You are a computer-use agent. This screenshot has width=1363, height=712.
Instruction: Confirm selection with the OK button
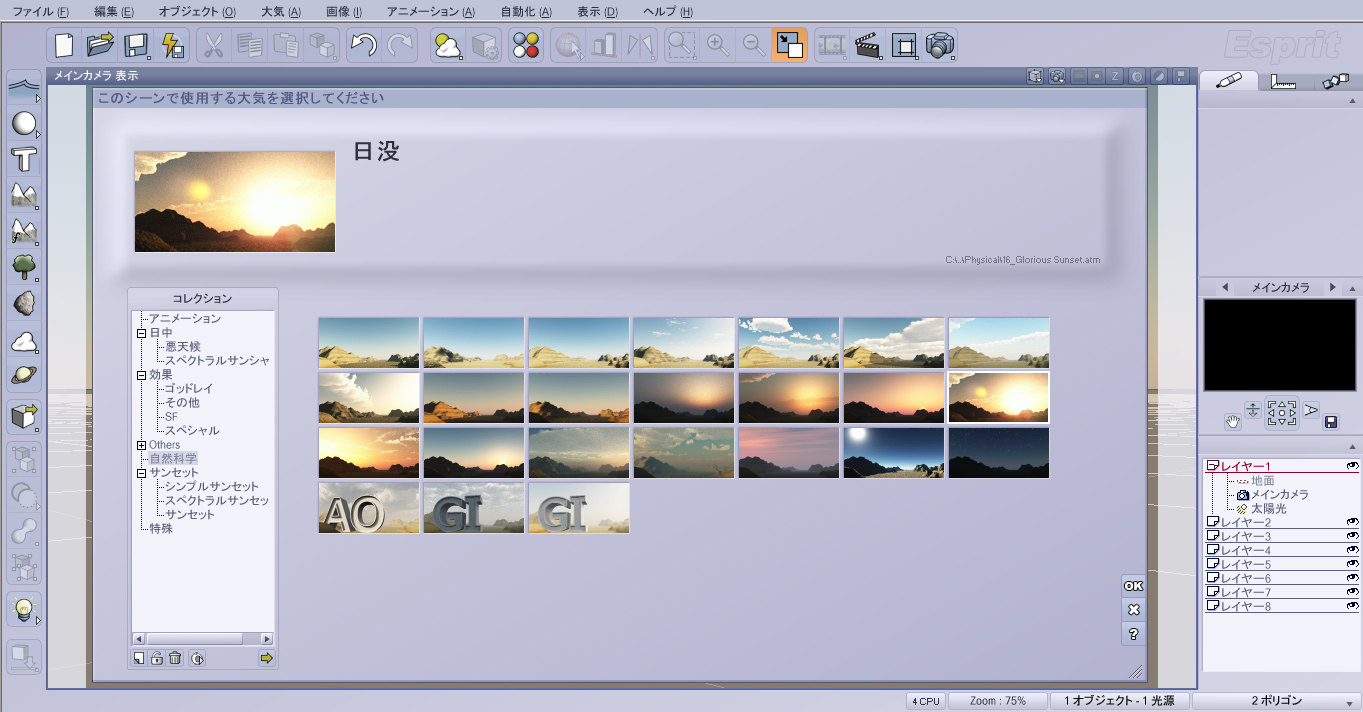click(x=1133, y=586)
